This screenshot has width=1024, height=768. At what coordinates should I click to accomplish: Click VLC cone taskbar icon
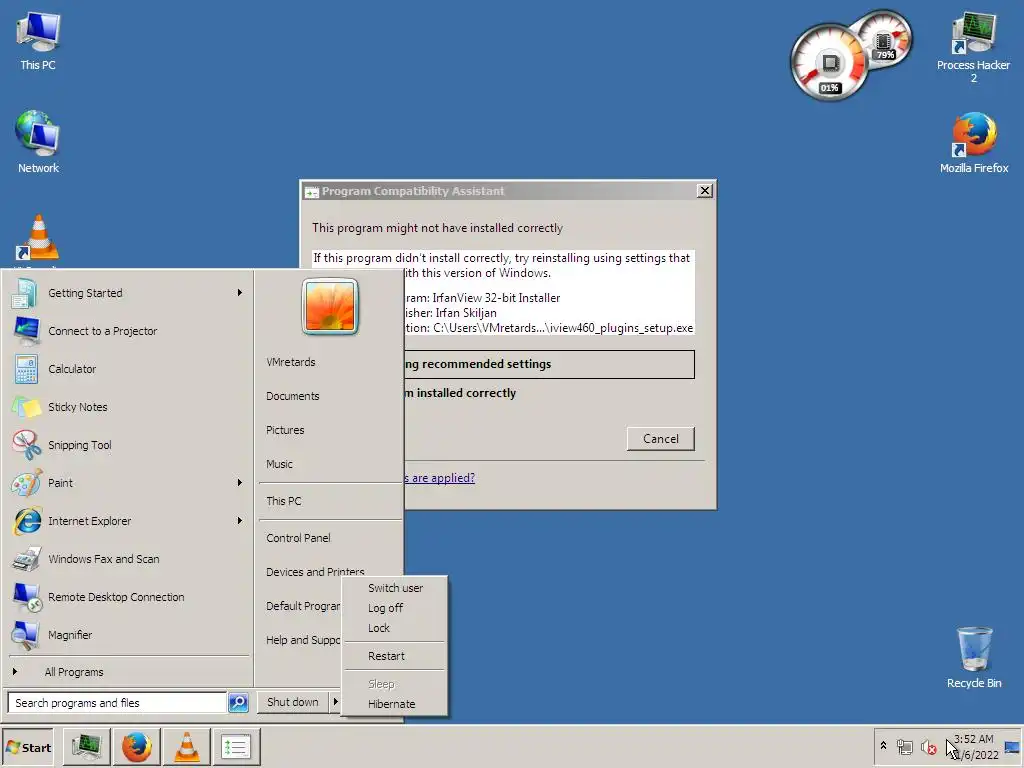click(187, 747)
